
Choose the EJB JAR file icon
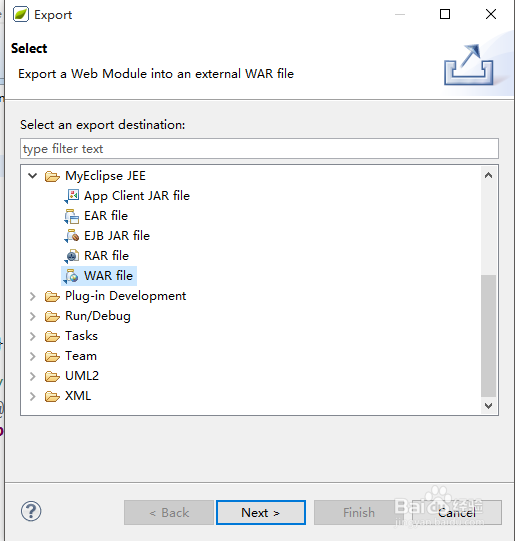(72, 236)
